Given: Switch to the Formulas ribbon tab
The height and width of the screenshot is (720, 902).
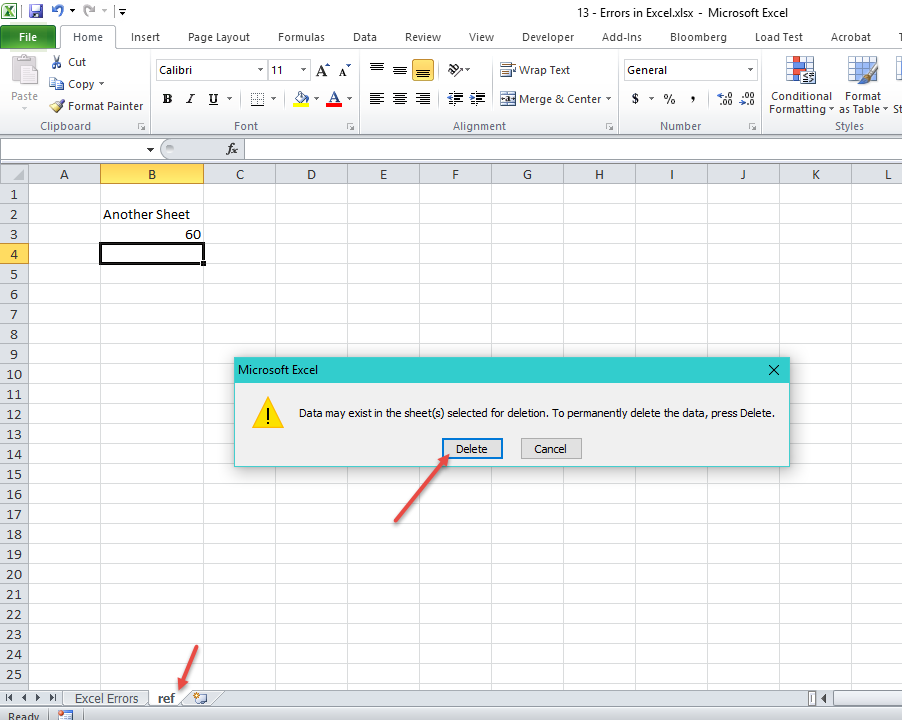Looking at the screenshot, I should [301, 37].
